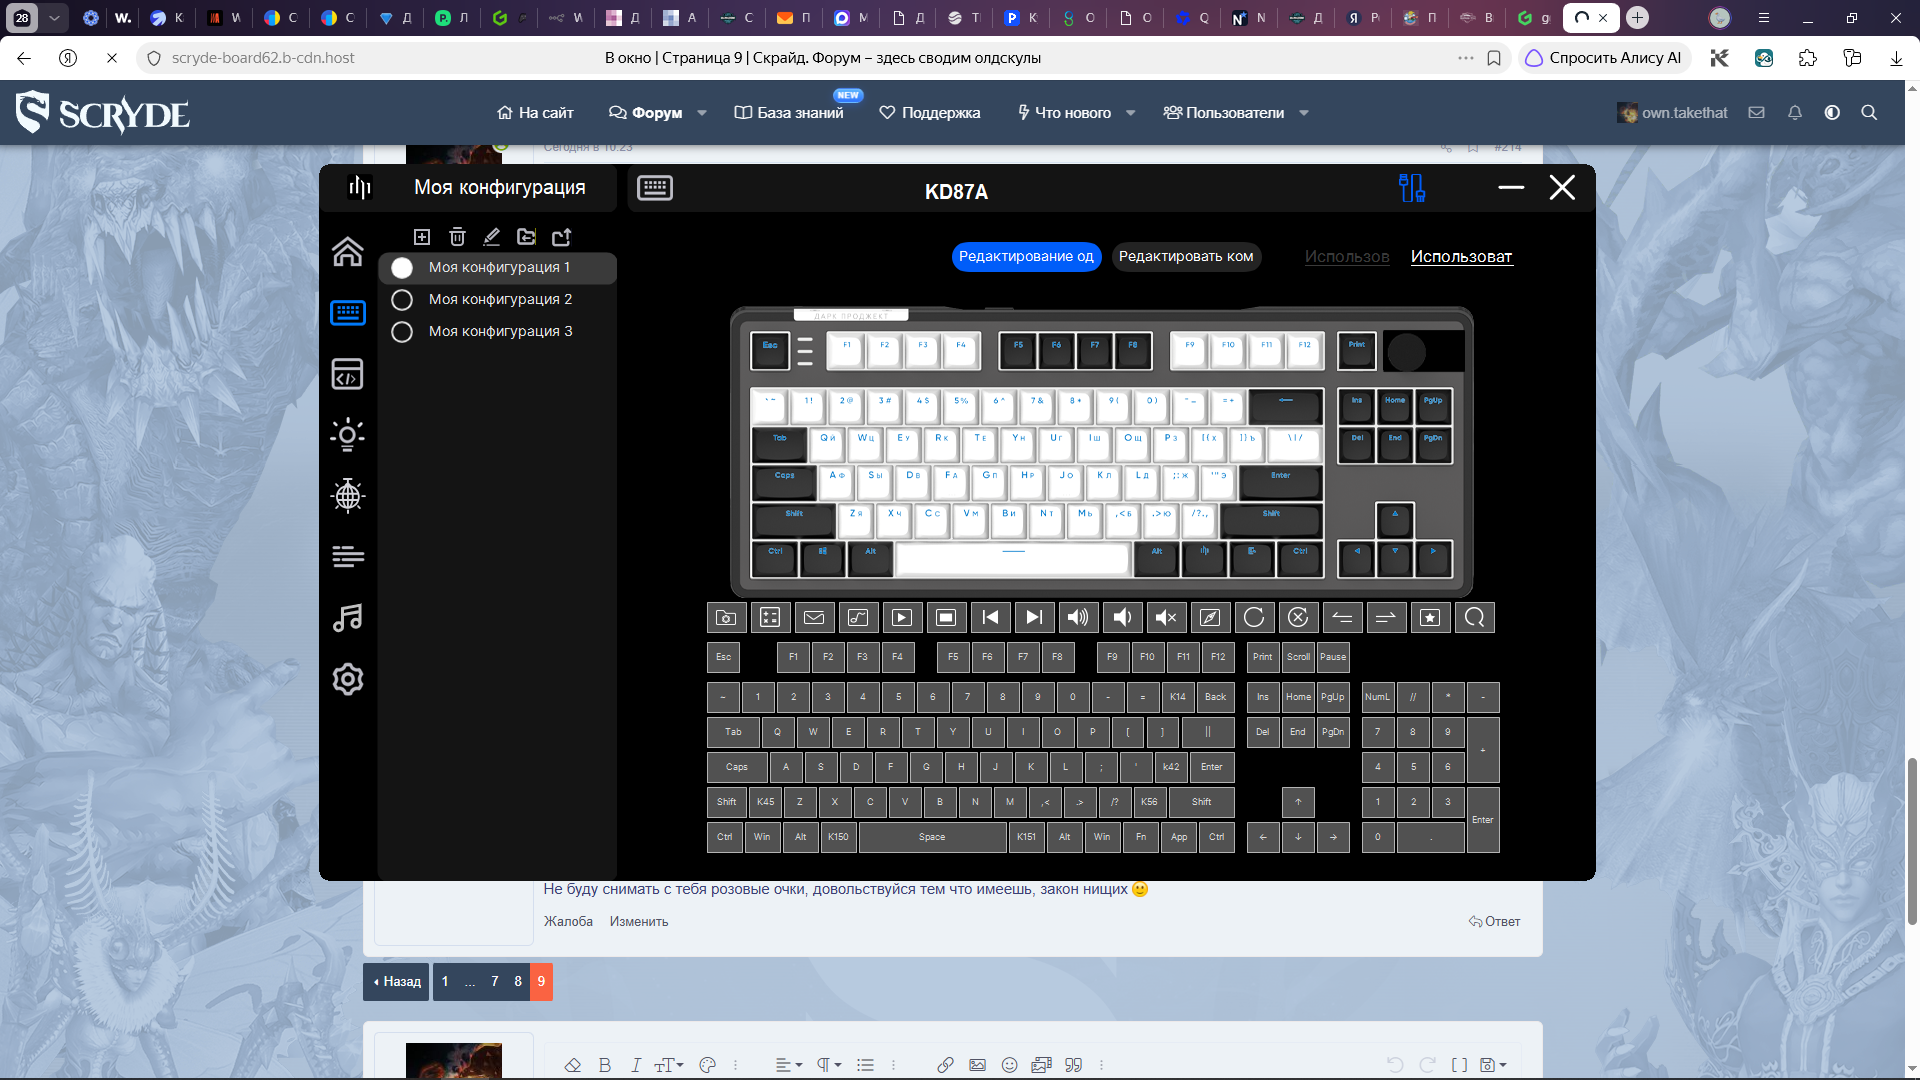Image resolution: width=1920 pixels, height=1080 pixels.
Task: Go to forum page 8
Action: (518, 982)
